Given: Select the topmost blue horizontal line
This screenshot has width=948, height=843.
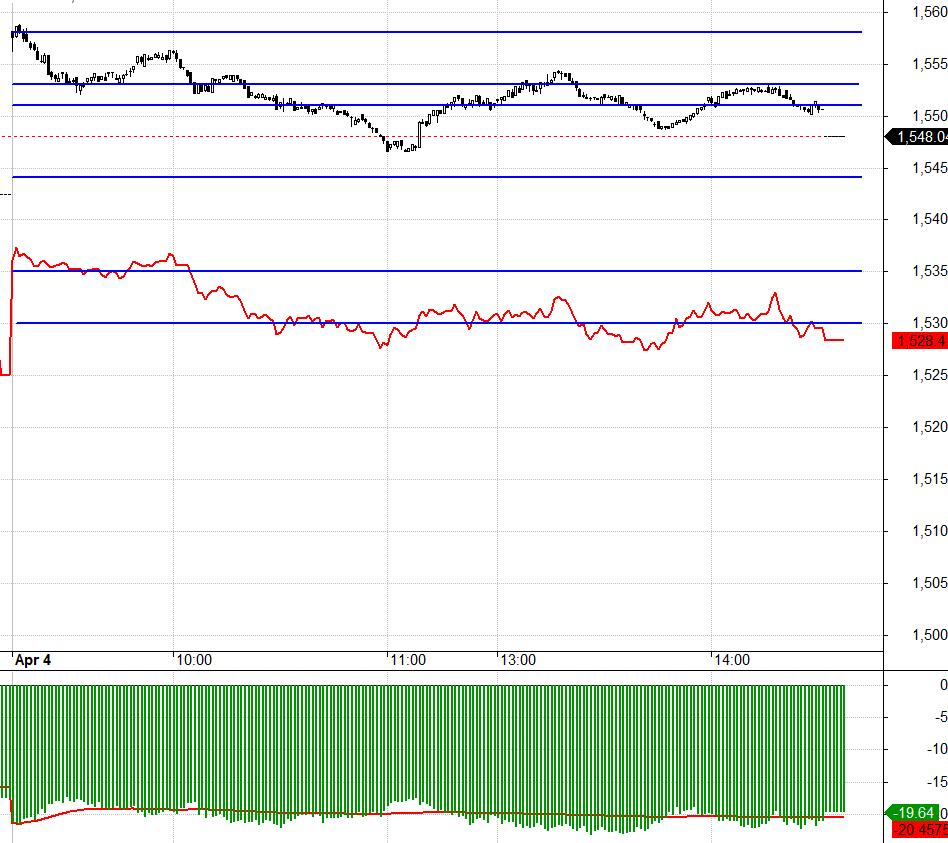Looking at the screenshot, I should (450, 32).
